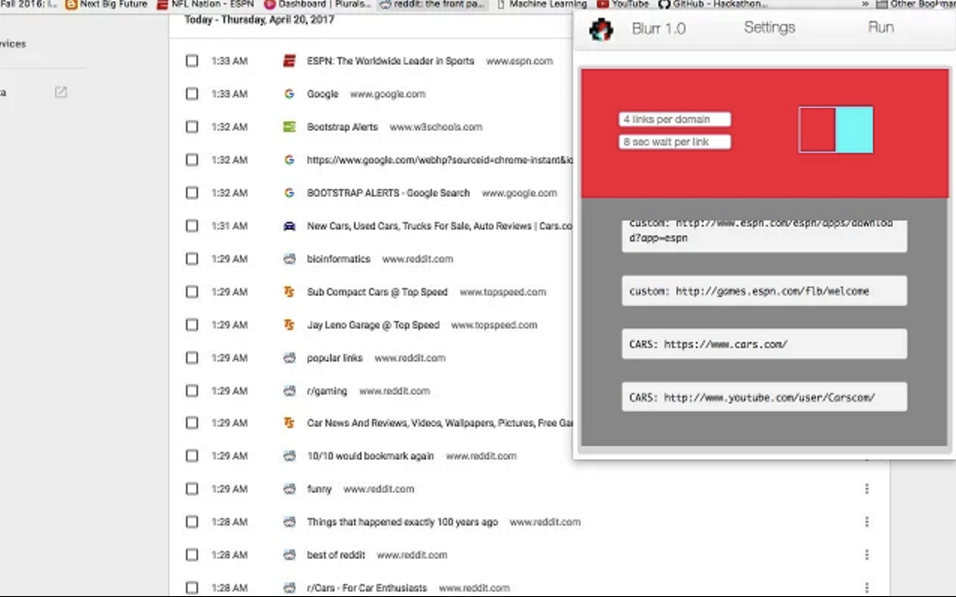Viewport: 956px width, 597px height.
Task: Pick the red color swatch
Action: click(x=817, y=130)
